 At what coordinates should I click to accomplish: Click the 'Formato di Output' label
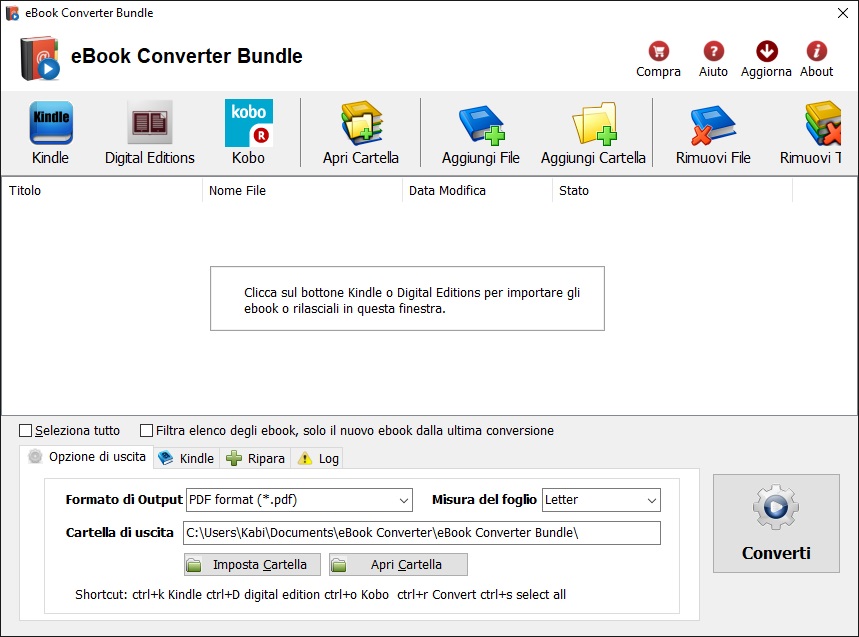coord(124,500)
